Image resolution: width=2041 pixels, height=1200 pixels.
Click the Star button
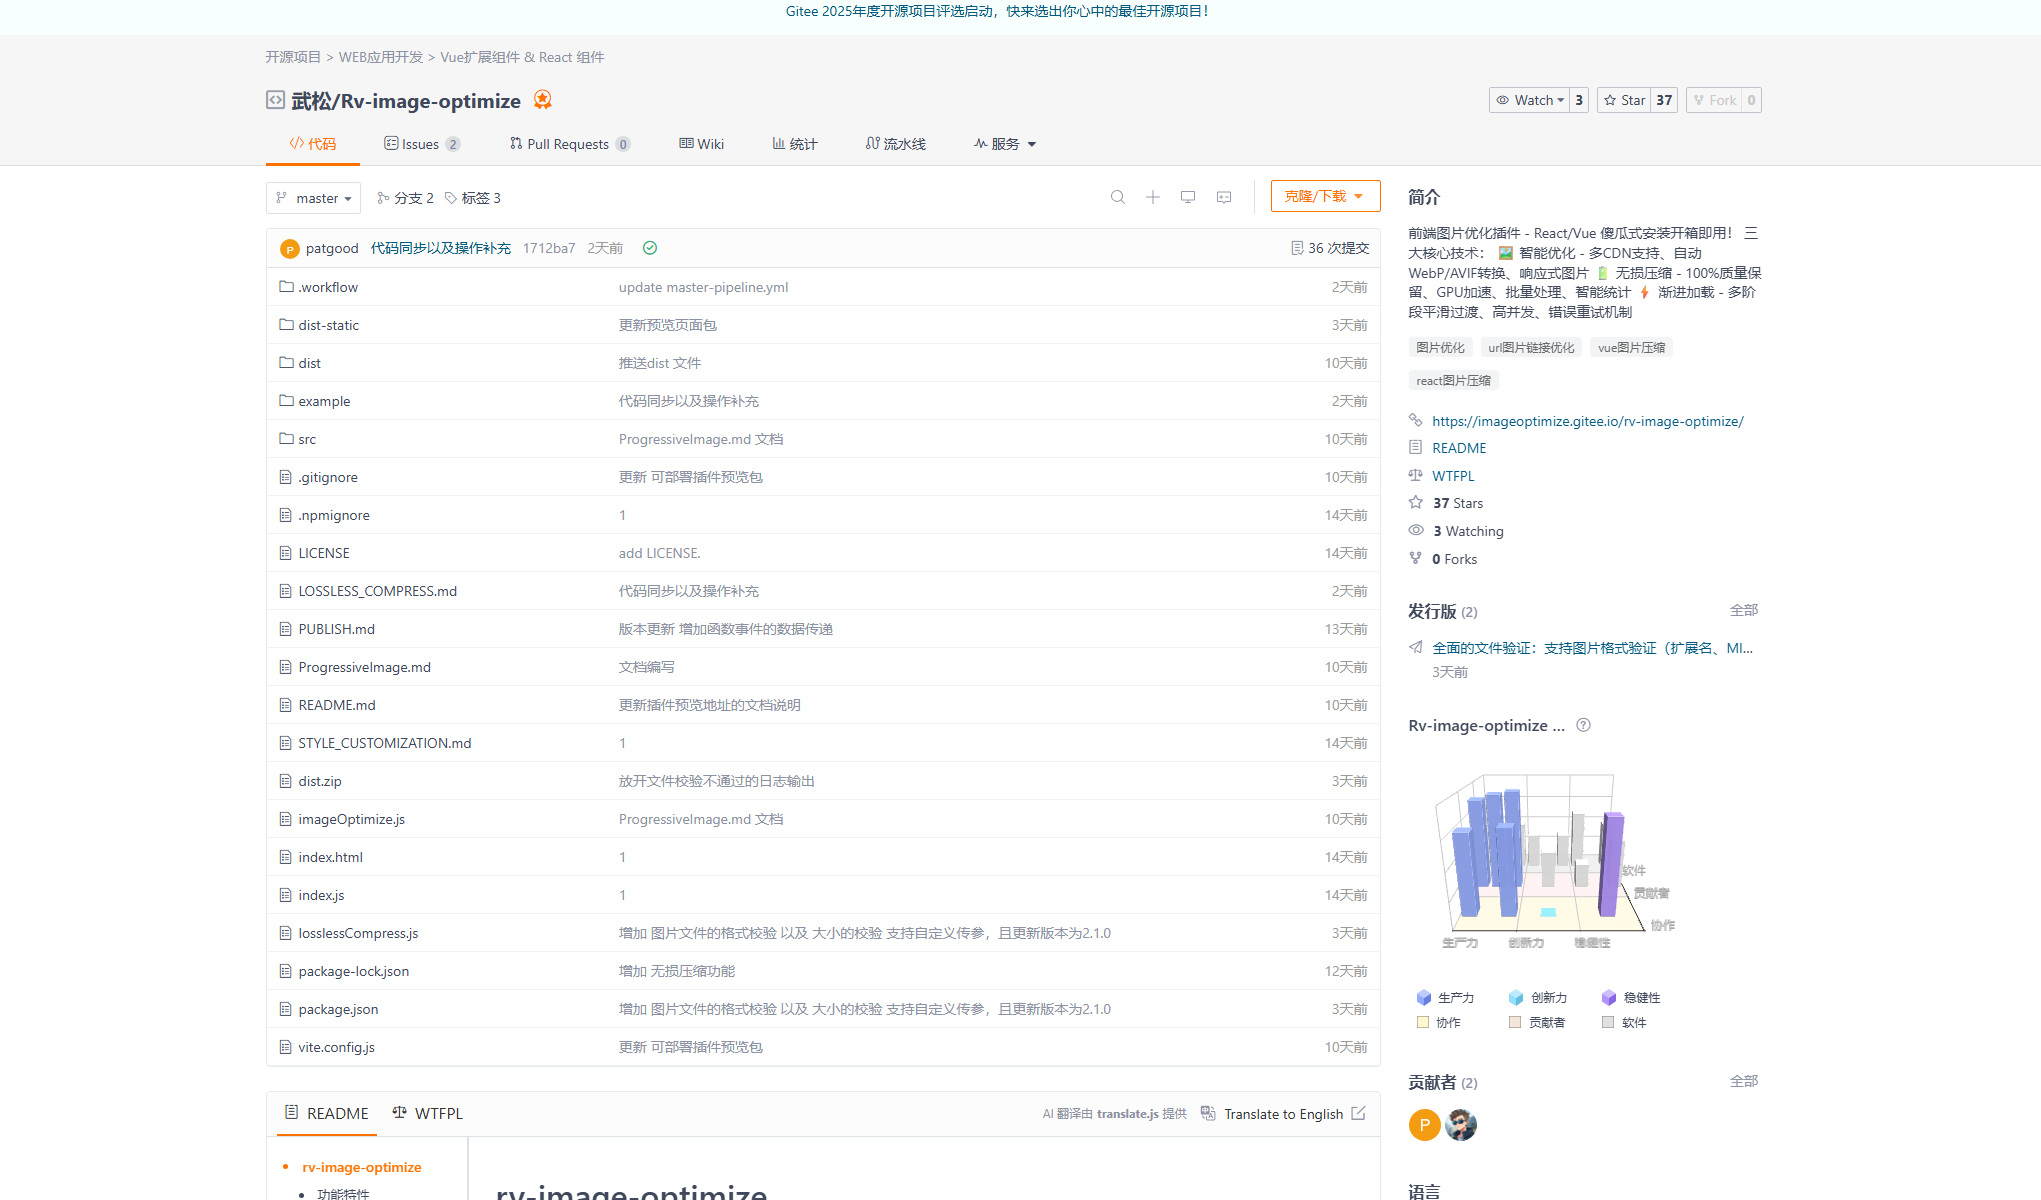pyautogui.click(x=1624, y=100)
